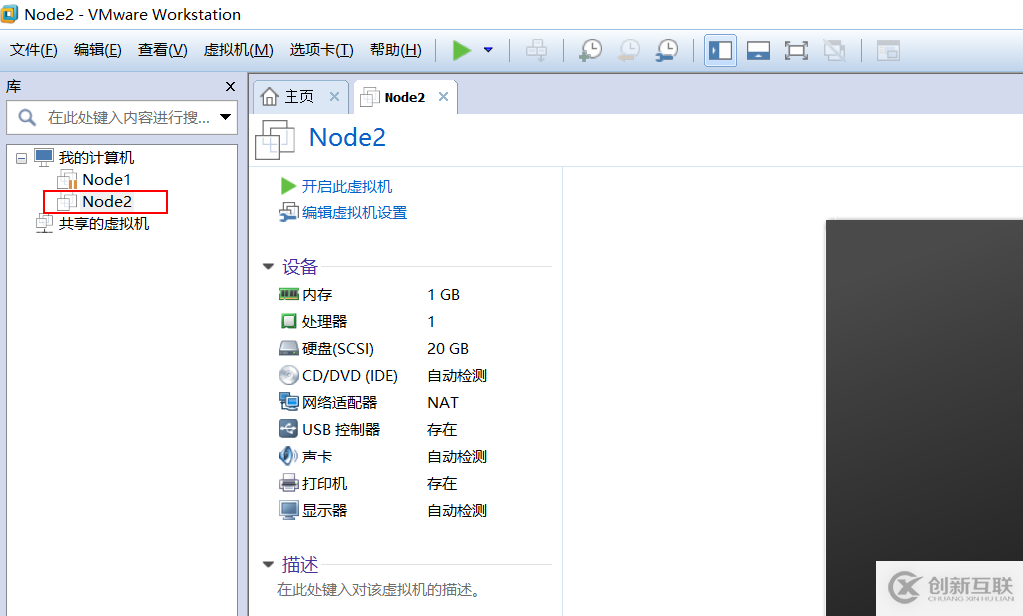Click the 显示器 display device row
The width and height of the screenshot is (1023, 616).
pos(414,511)
